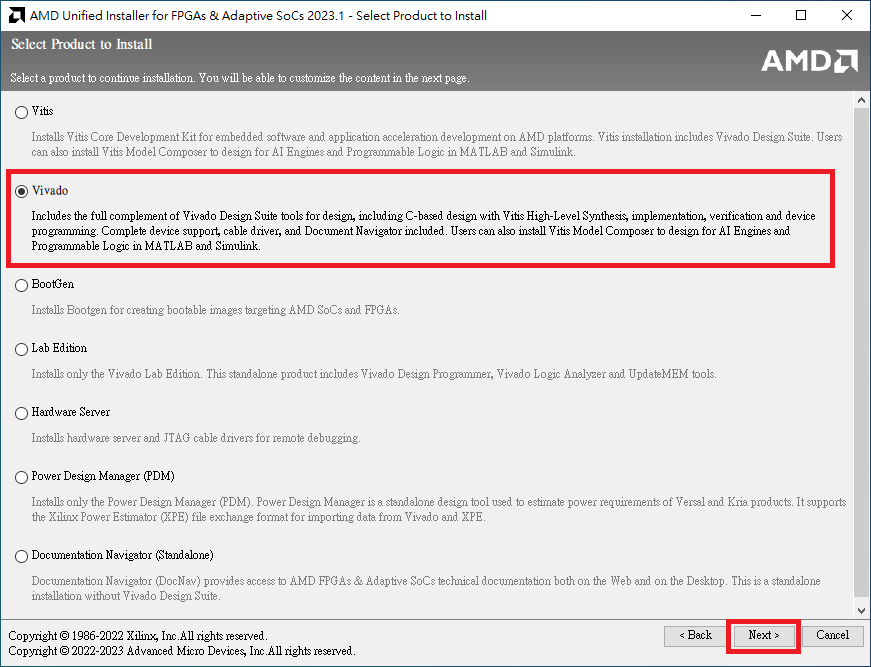Select Power Design Manager (PDM) option
This screenshot has height=667, width=871.
(22, 477)
